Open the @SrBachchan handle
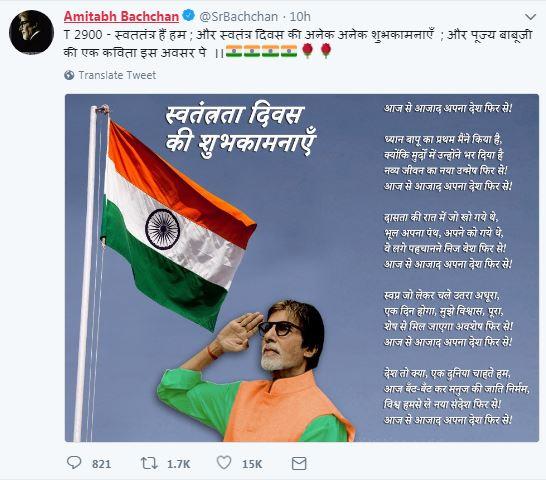 (x=239, y=16)
